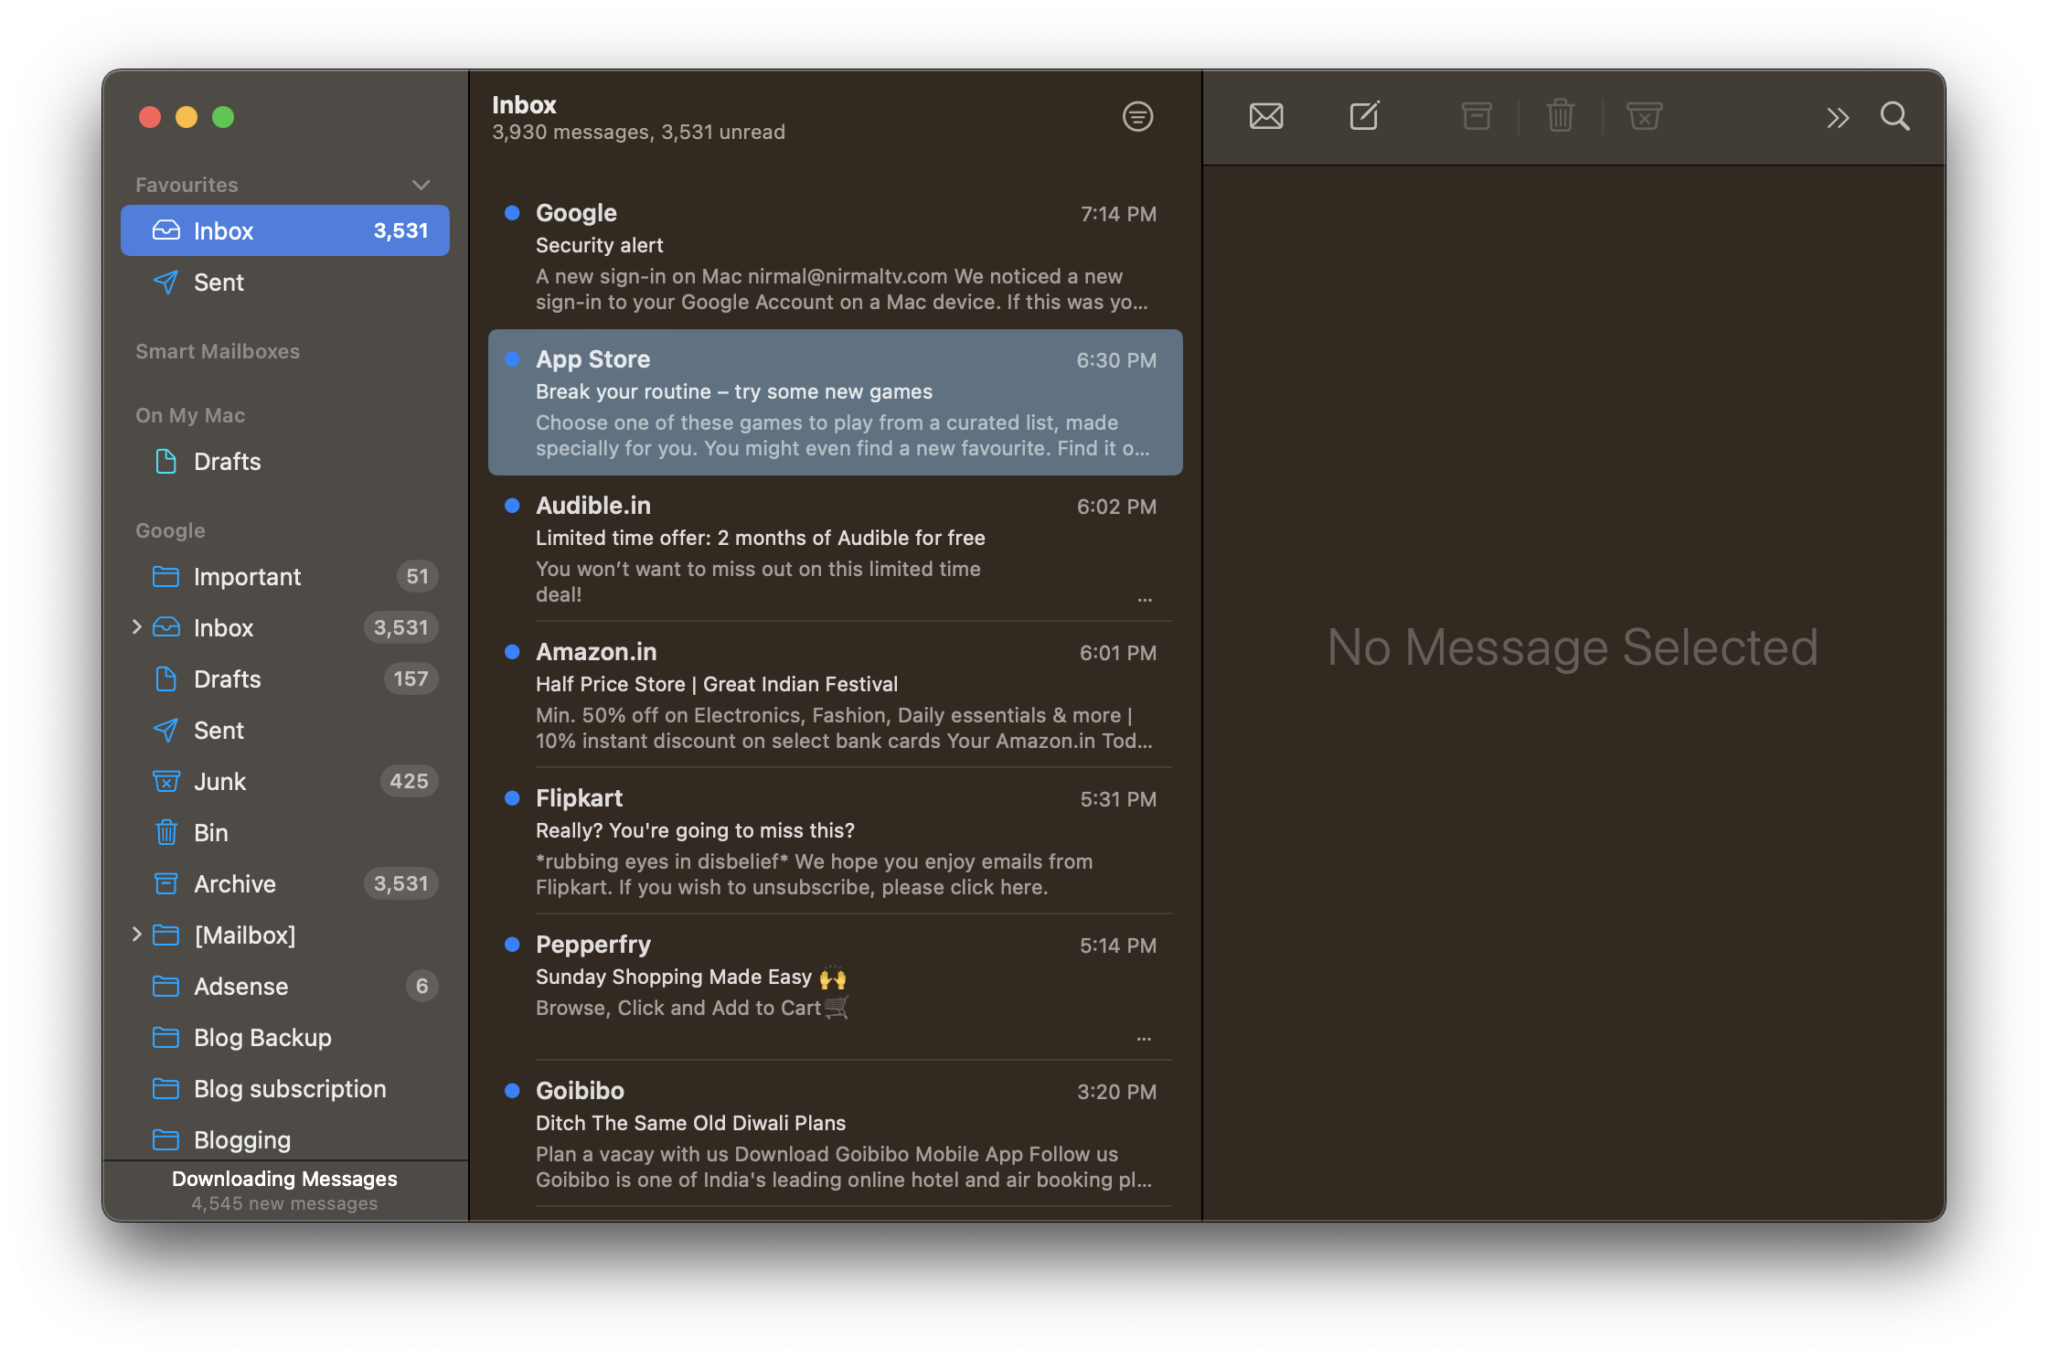The height and width of the screenshot is (1357, 2048).
Task: Open the App Store games email
Action: pos(835,402)
